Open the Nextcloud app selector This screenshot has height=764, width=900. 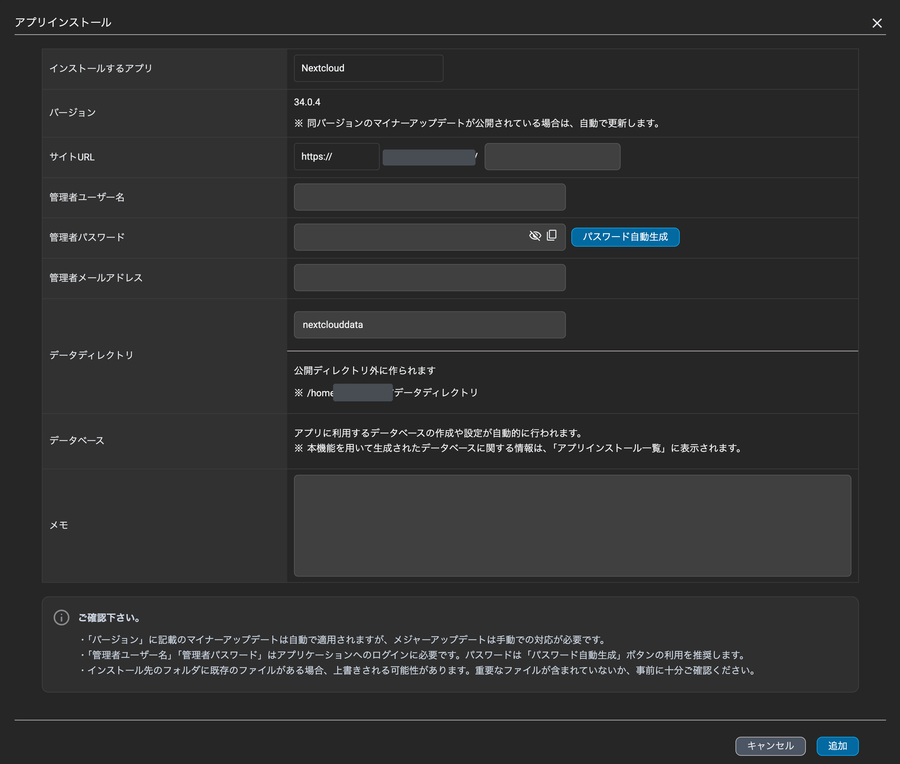(368, 68)
